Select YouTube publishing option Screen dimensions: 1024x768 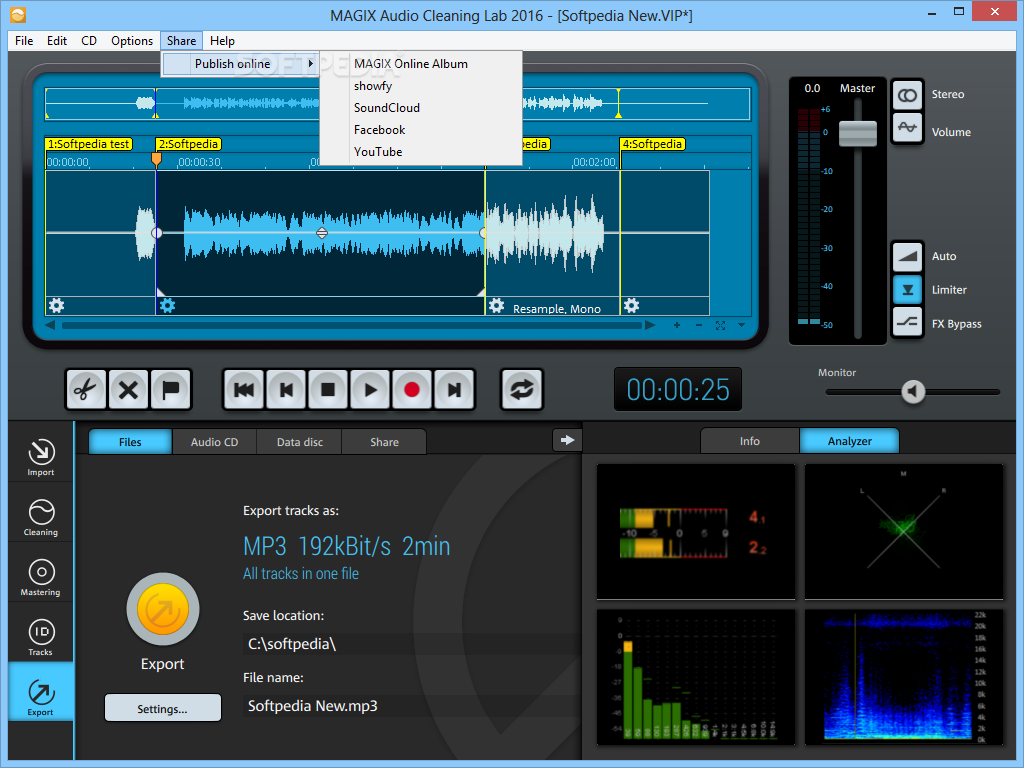pos(420,152)
